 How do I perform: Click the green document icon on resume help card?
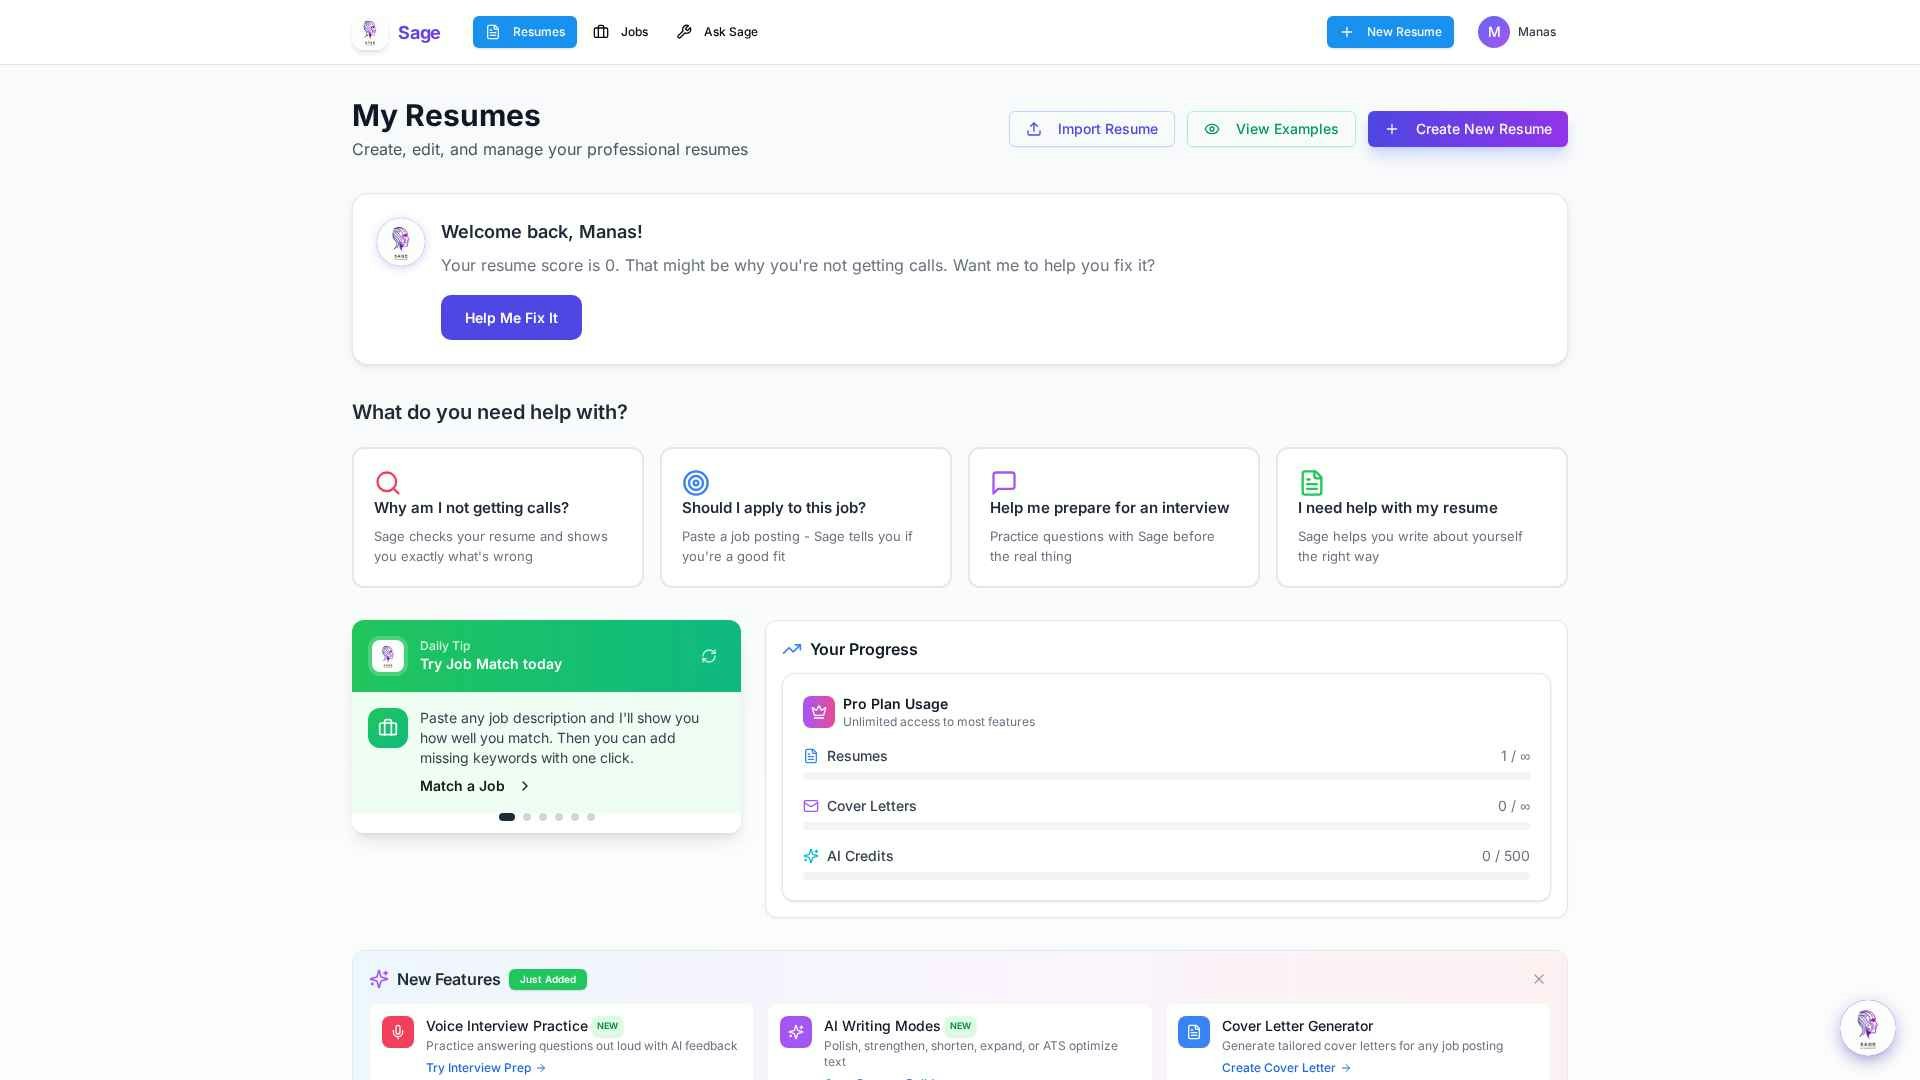[1312, 483]
